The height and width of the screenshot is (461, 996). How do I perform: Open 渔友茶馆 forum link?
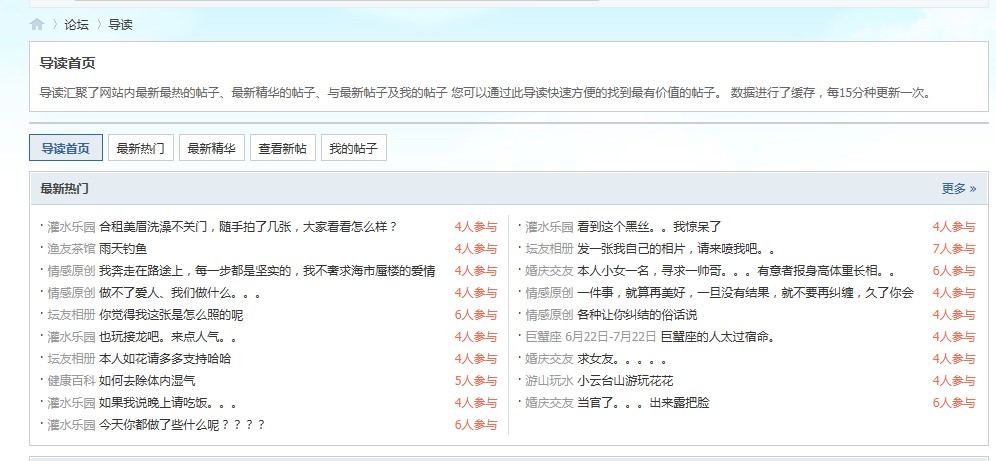pyautogui.click(x=71, y=249)
